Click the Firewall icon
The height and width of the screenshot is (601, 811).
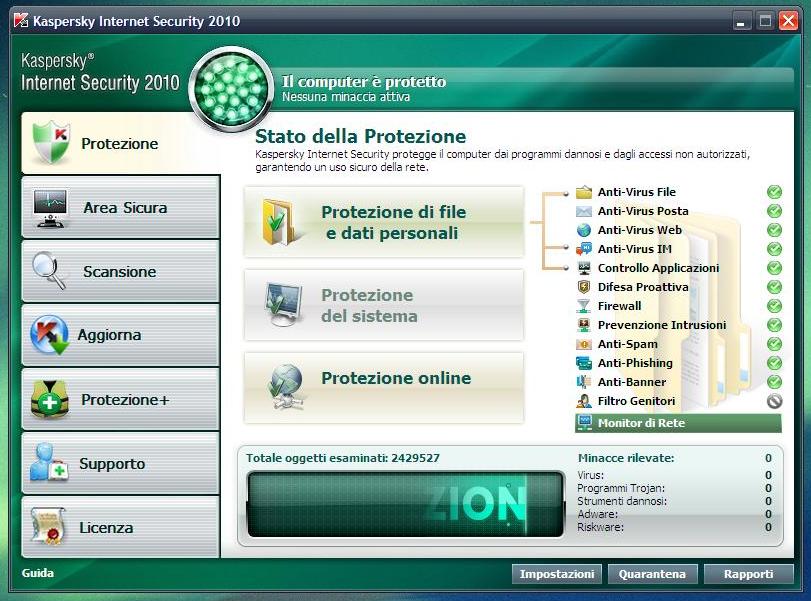coord(583,306)
